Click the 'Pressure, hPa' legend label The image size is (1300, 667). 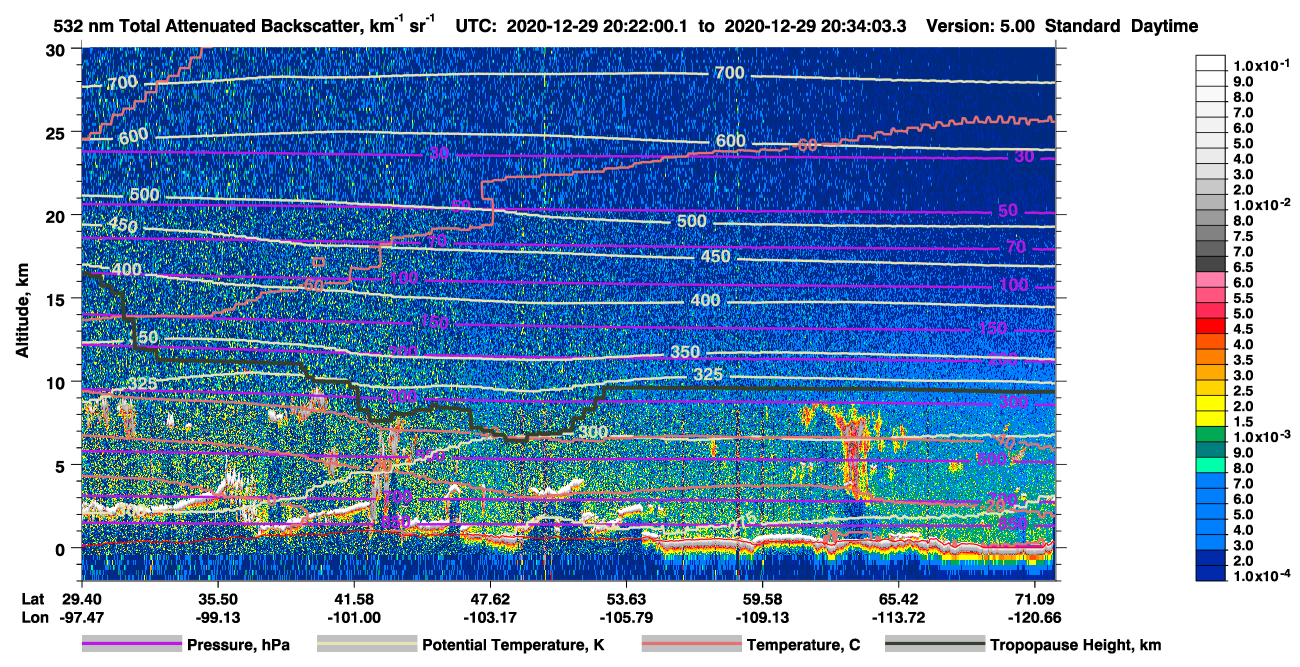(238, 646)
